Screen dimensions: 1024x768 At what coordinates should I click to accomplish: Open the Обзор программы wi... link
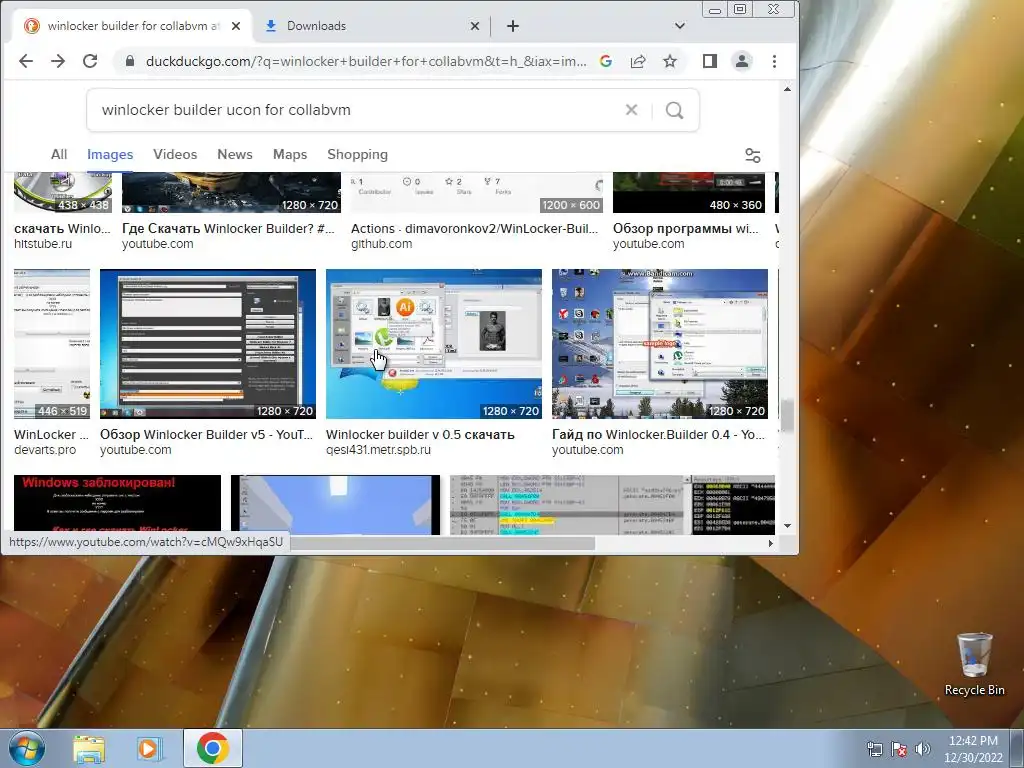click(685, 229)
